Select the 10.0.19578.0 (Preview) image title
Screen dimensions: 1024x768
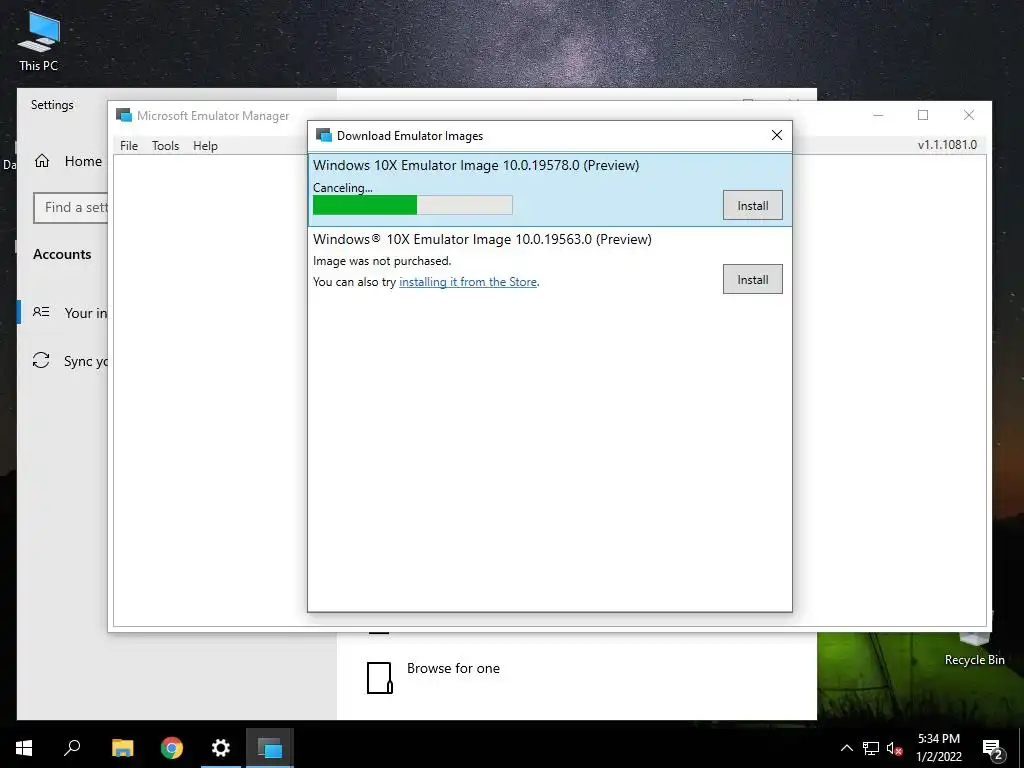pyautogui.click(x=476, y=165)
